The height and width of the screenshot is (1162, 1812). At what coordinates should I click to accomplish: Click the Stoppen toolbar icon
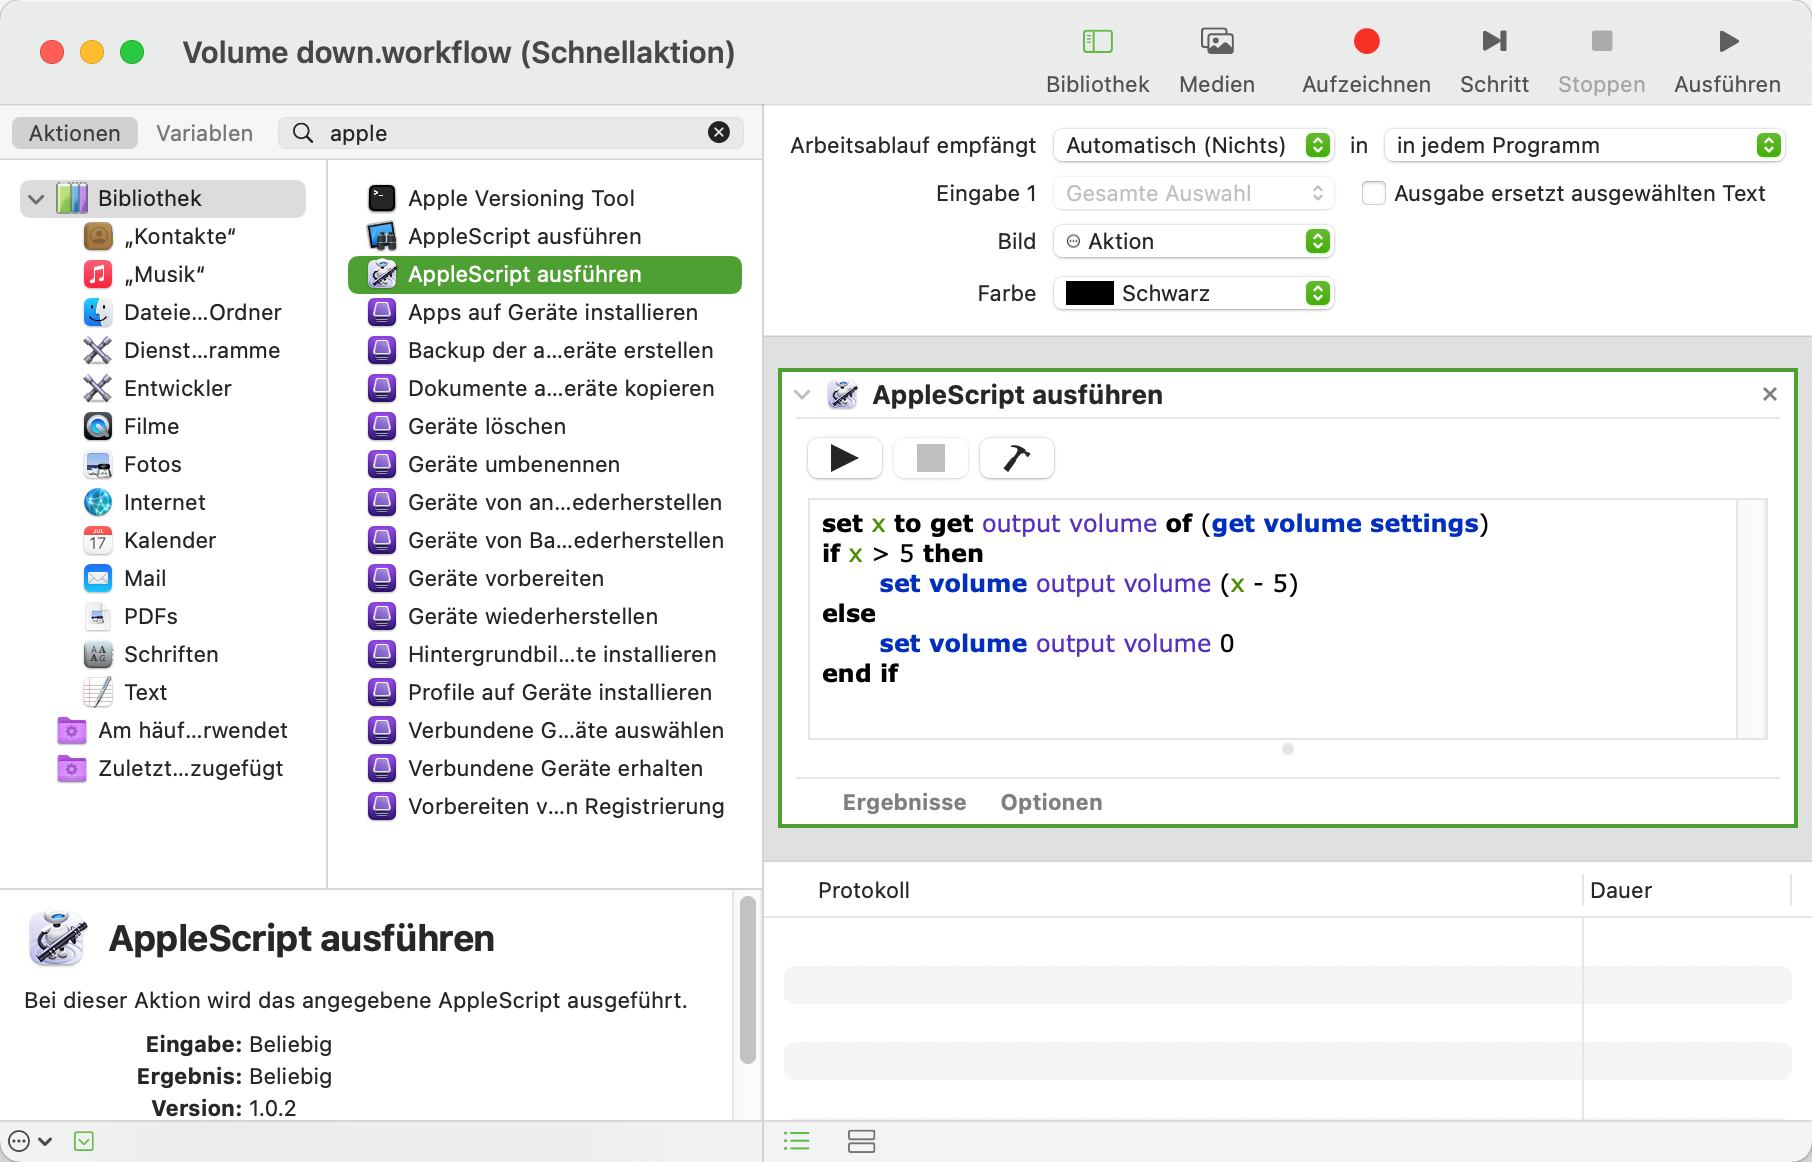pos(1601,41)
